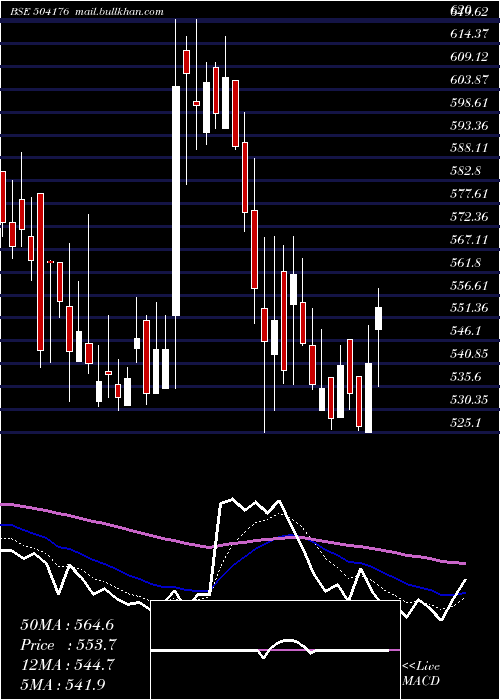This screenshot has height=700, width=500.
Task: Click the 530.35 price axis label
Action: 469,400
